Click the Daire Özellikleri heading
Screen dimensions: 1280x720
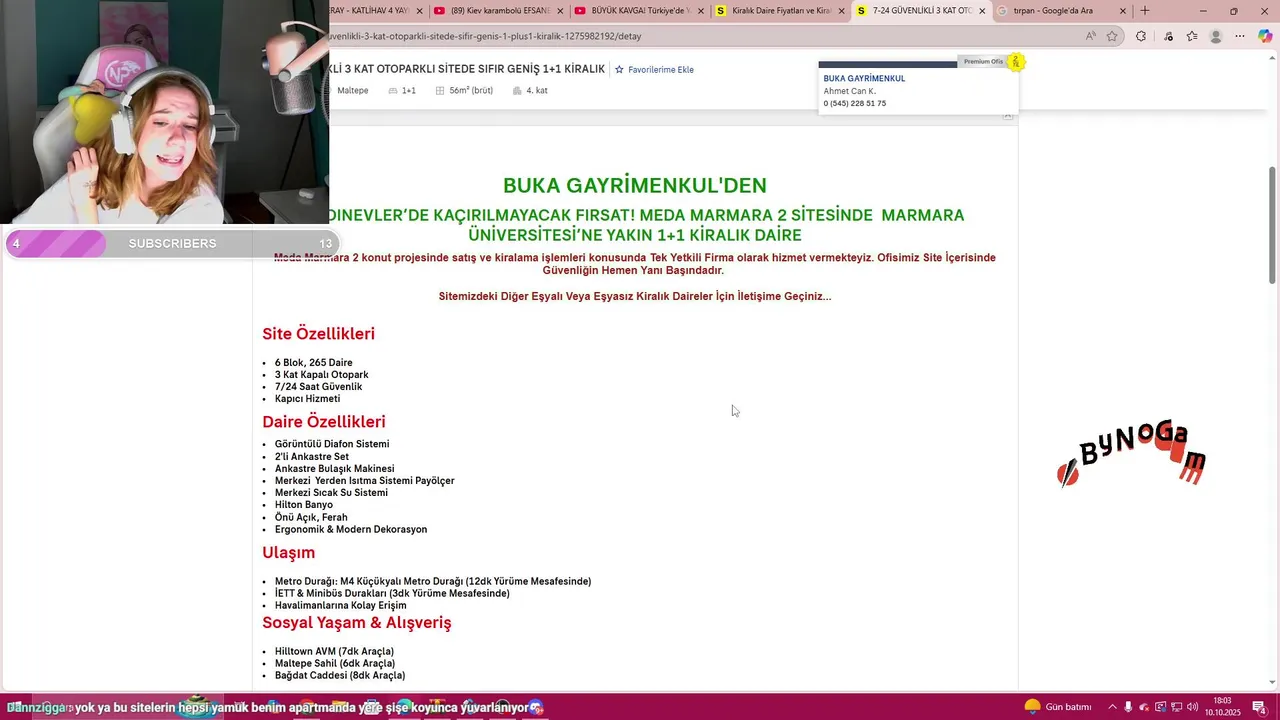324,422
